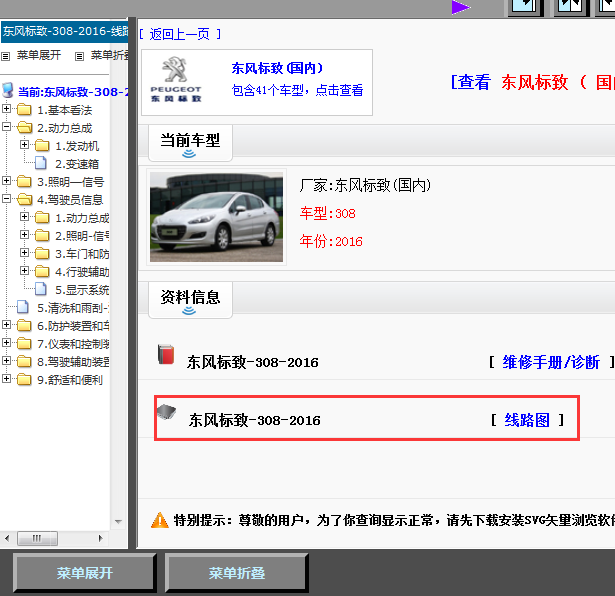Click the list icon beside top 菜单折叠
The image size is (615, 596).
click(79, 56)
